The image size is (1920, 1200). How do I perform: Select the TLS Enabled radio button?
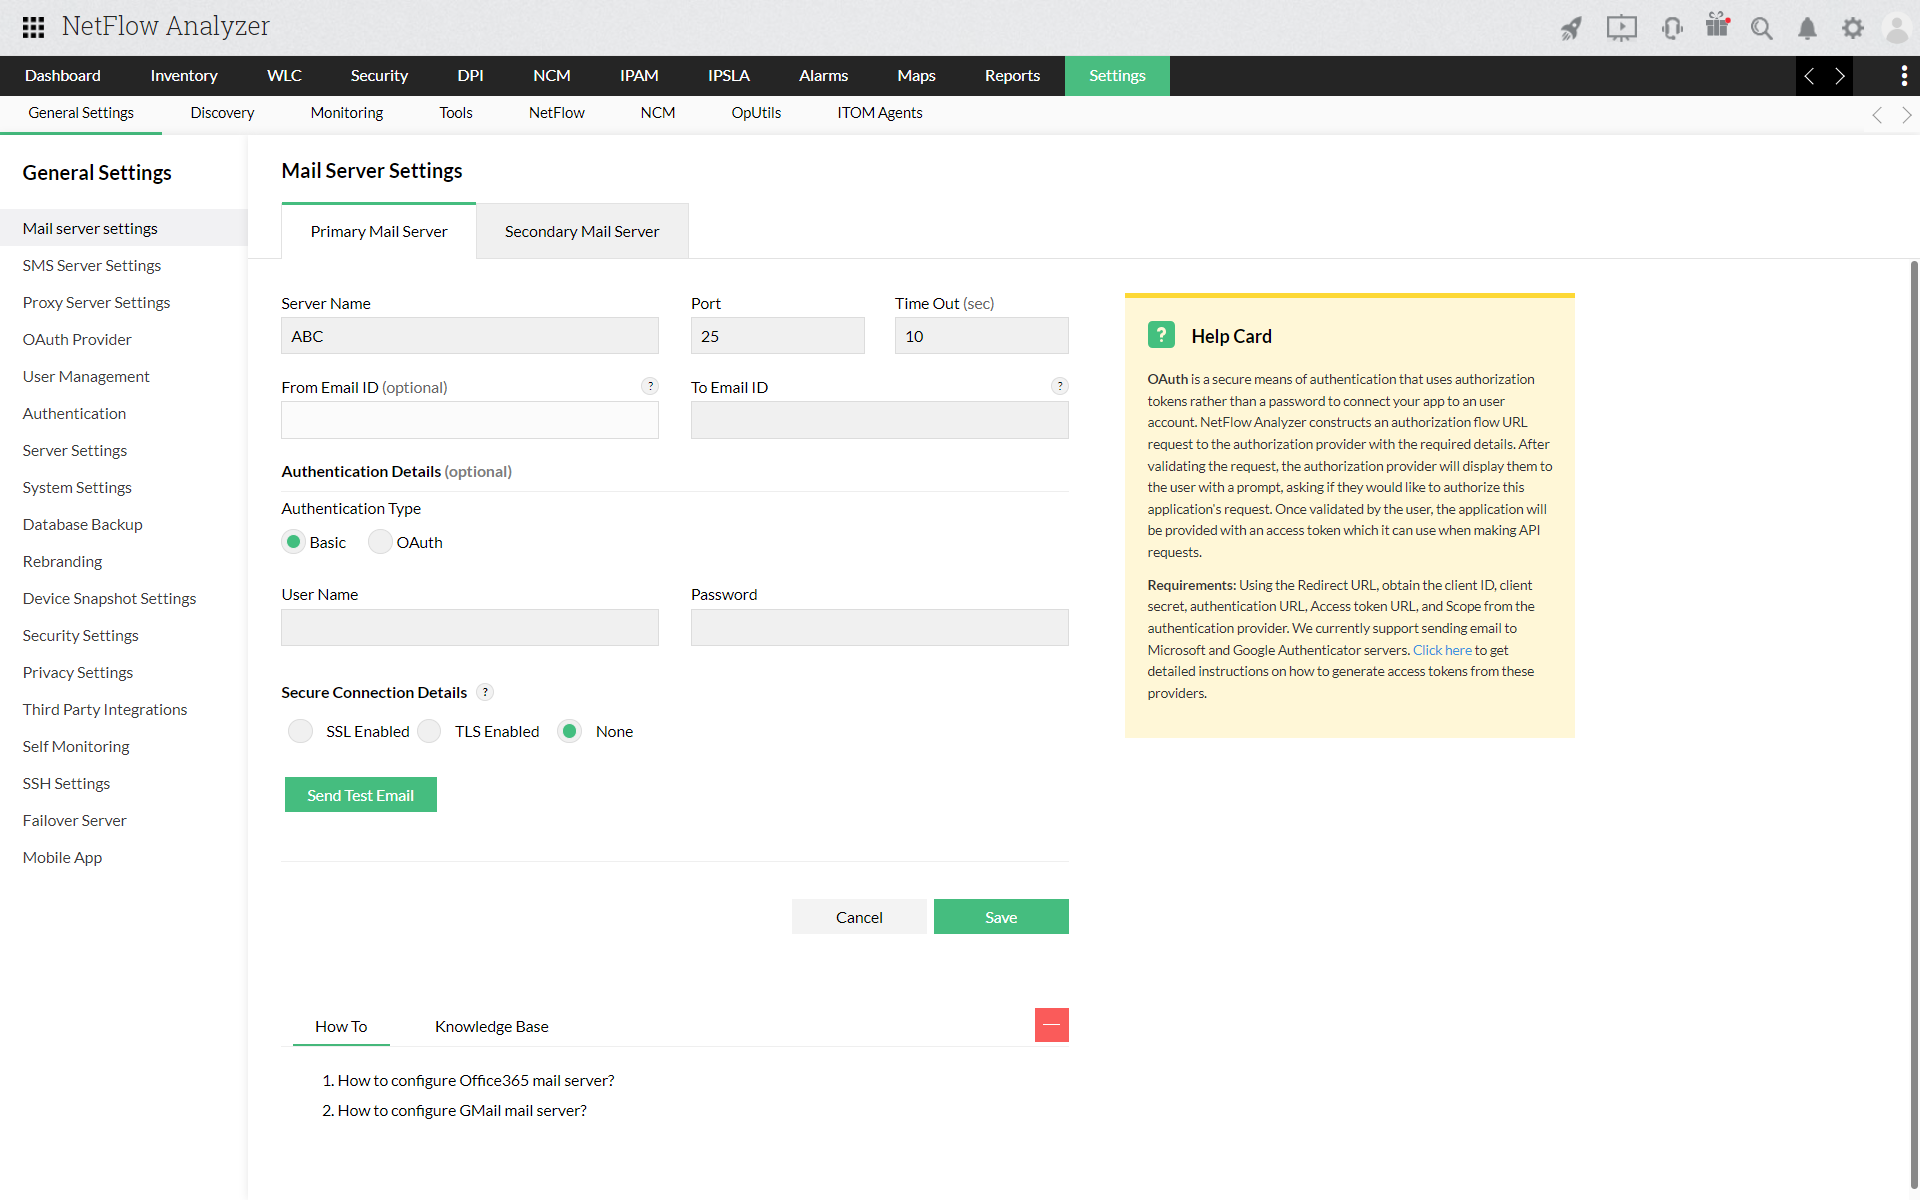pyautogui.click(x=429, y=731)
